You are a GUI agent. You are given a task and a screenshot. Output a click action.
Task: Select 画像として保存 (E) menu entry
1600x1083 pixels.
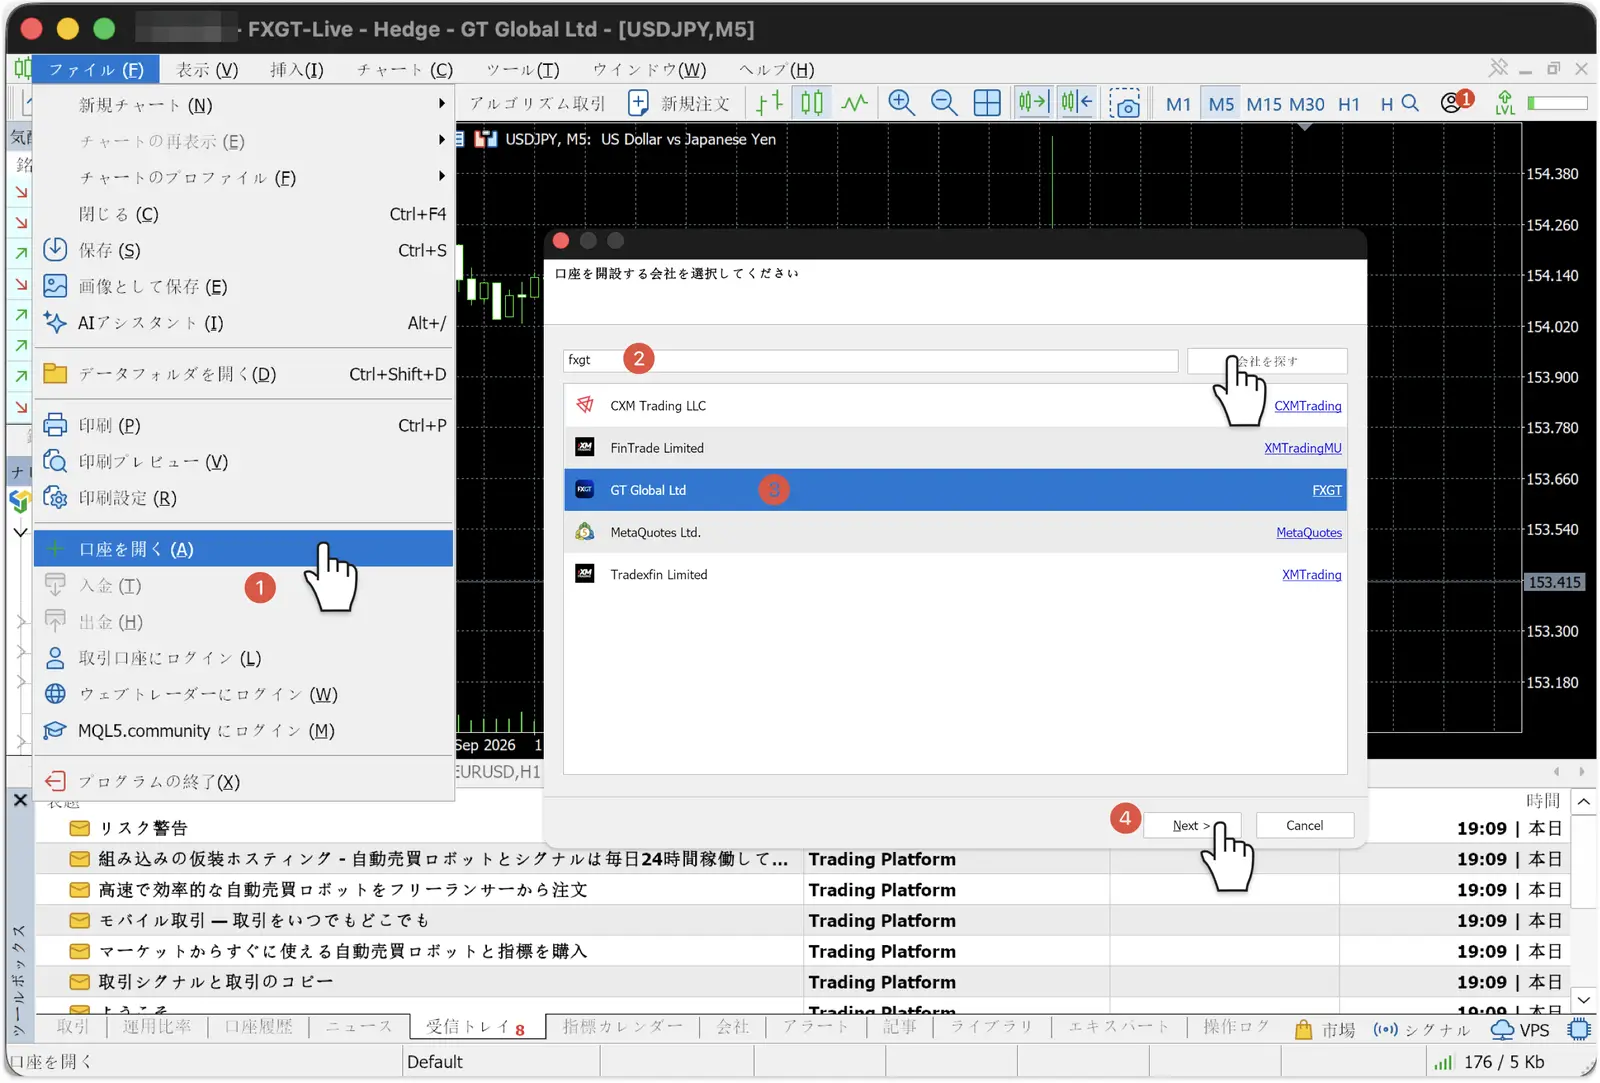(244, 287)
